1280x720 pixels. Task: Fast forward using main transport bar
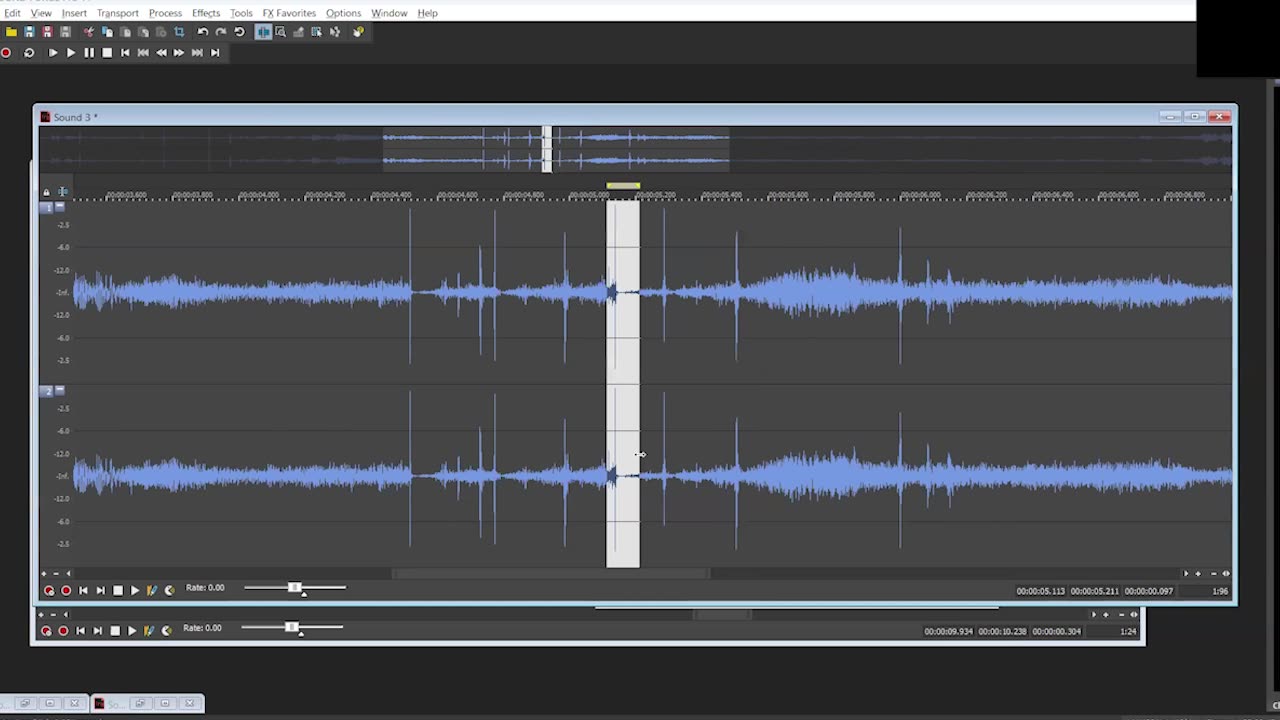(x=179, y=53)
